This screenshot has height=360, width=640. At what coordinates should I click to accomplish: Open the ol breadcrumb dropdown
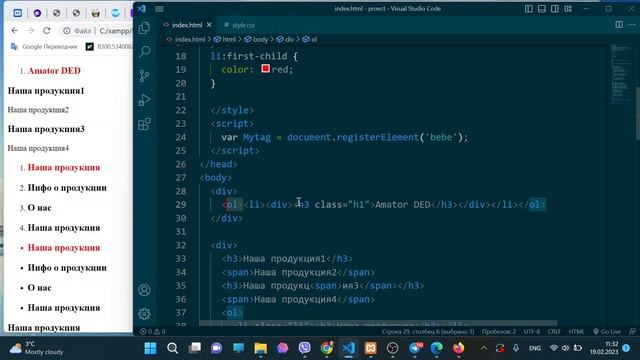(x=310, y=40)
